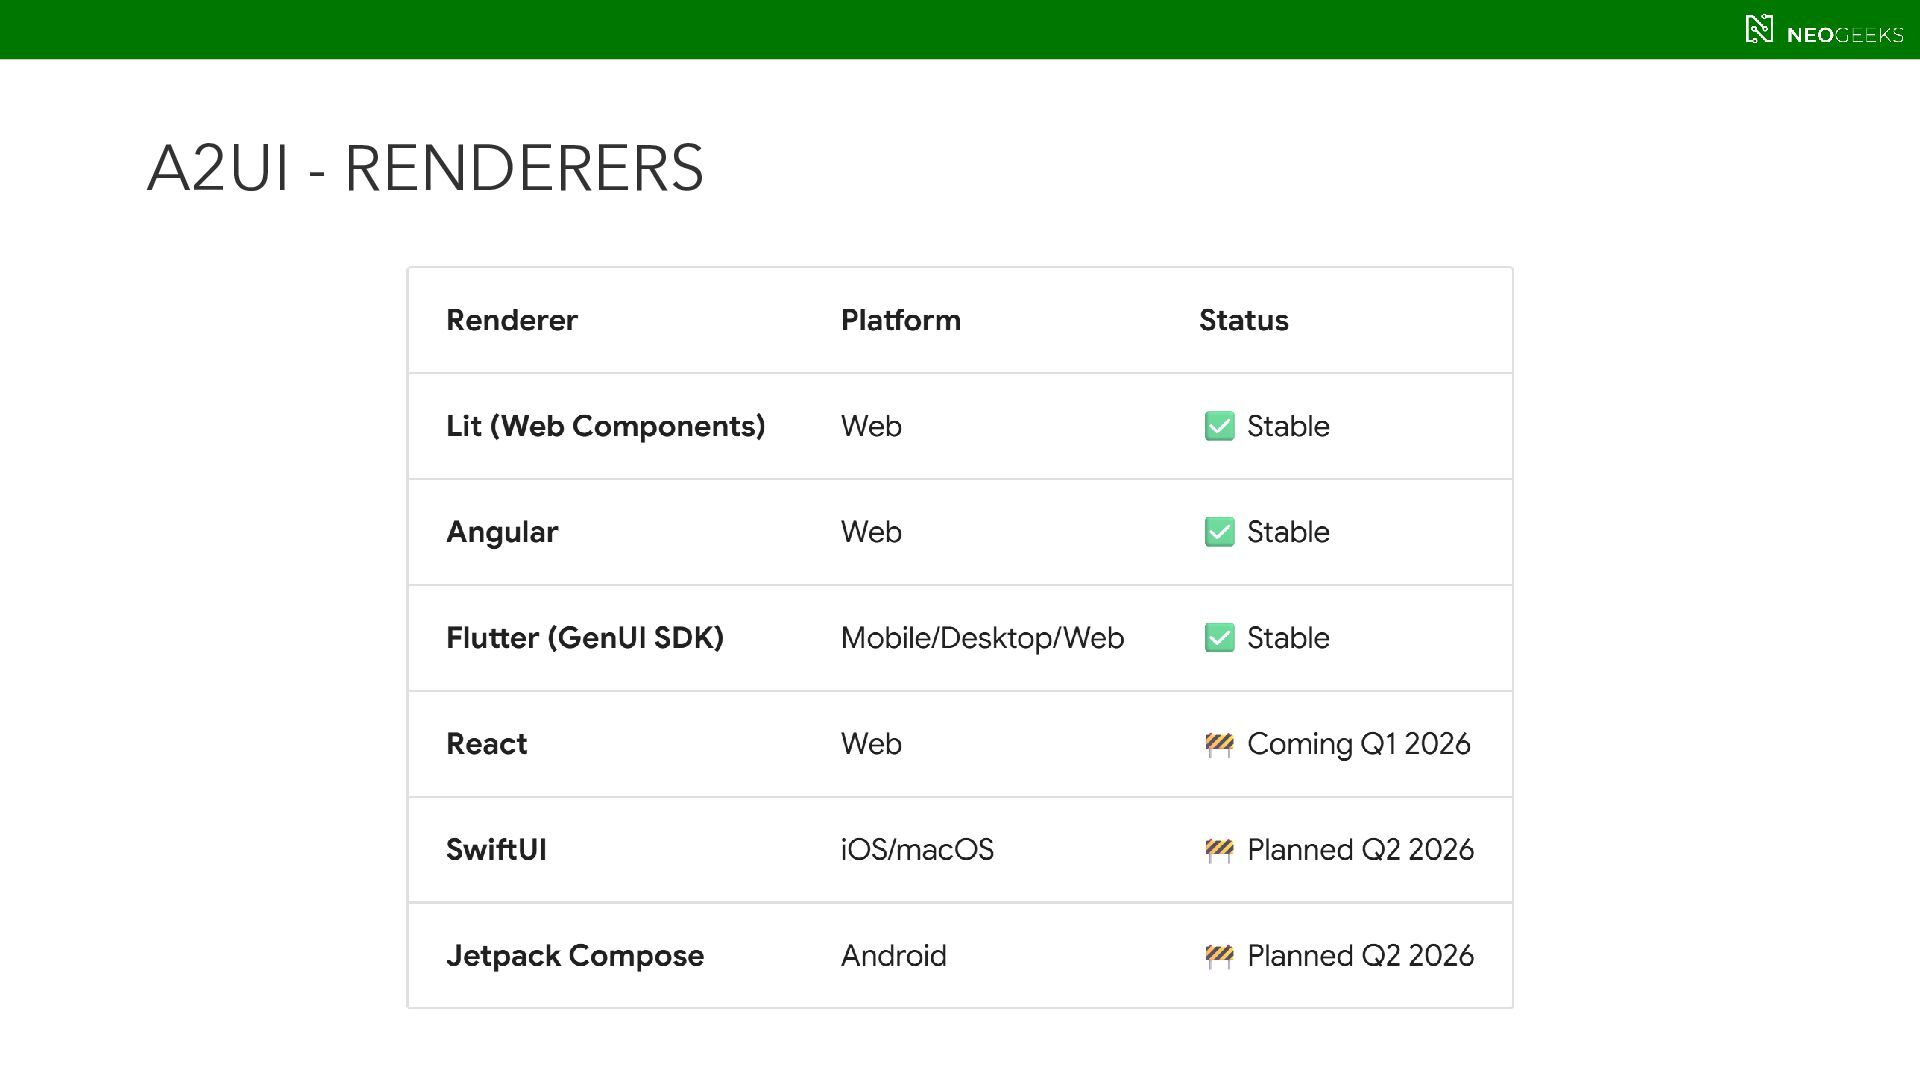Click the SwiftUI renderer name
This screenshot has height=1080, width=1920.
[x=496, y=850]
